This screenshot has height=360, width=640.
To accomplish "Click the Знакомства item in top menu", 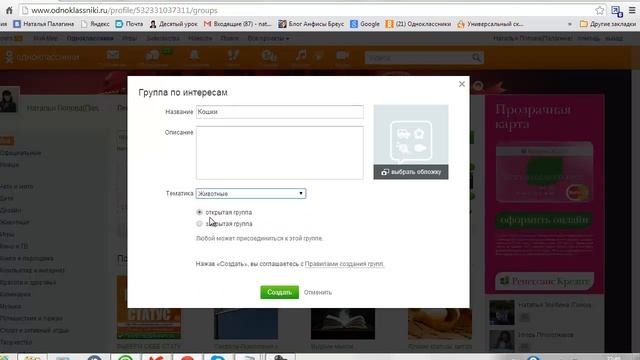I will [x=162, y=38].
